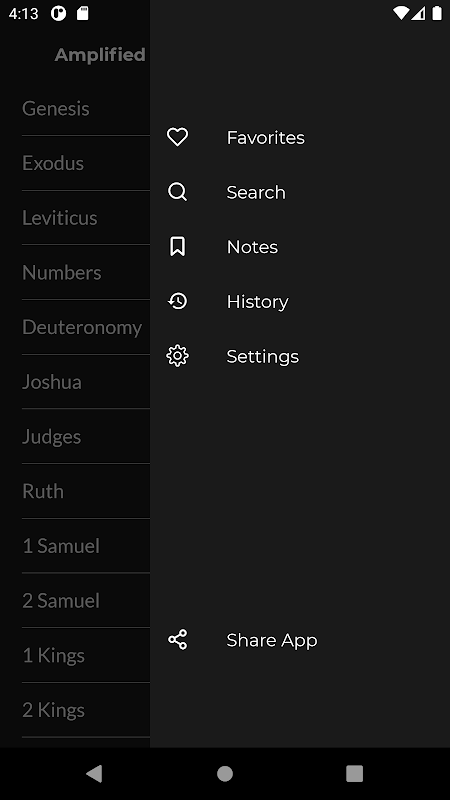Open the Notes menu entry
450x800 pixels.
click(x=300, y=246)
